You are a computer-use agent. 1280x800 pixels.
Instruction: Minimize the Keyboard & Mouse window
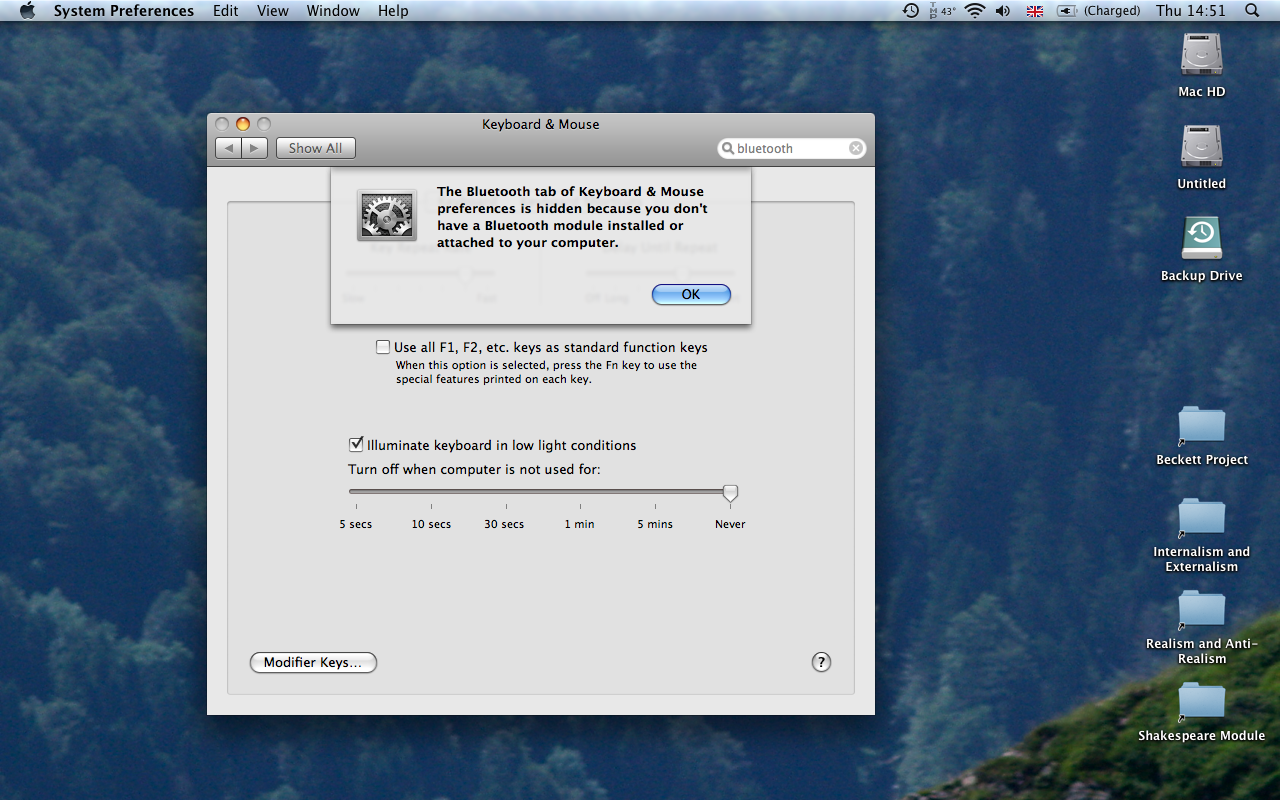[x=243, y=124]
